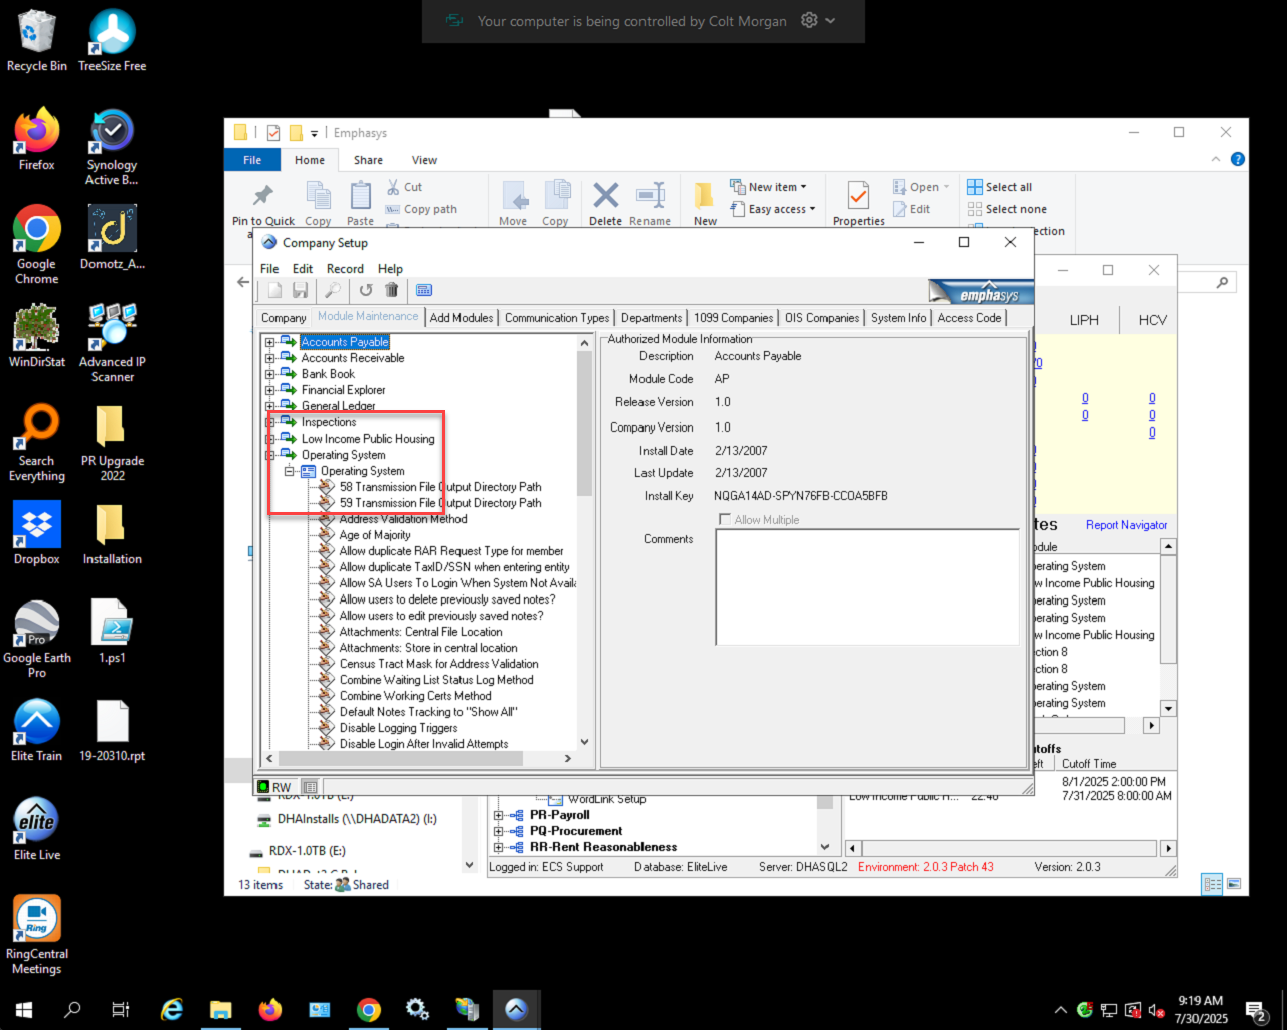Click the Undo arrow icon in Company Setup toolbar

click(x=366, y=290)
